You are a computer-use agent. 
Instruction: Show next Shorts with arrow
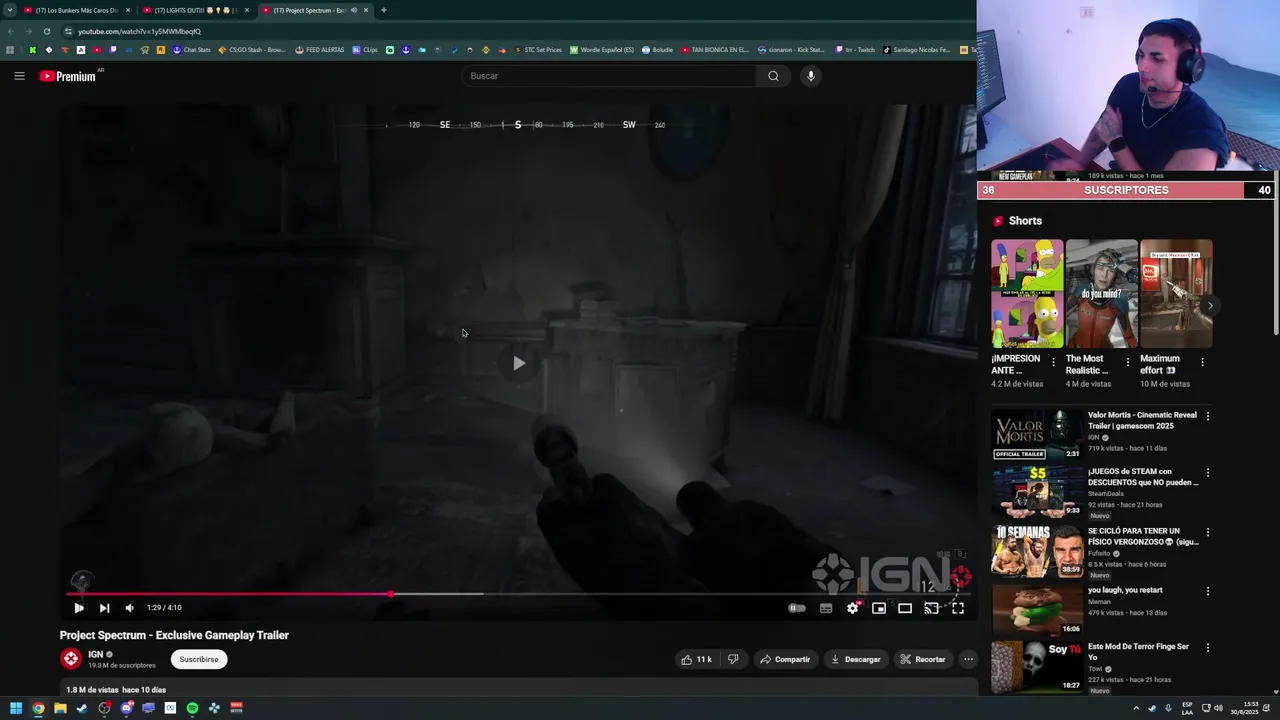click(1210, 306)
